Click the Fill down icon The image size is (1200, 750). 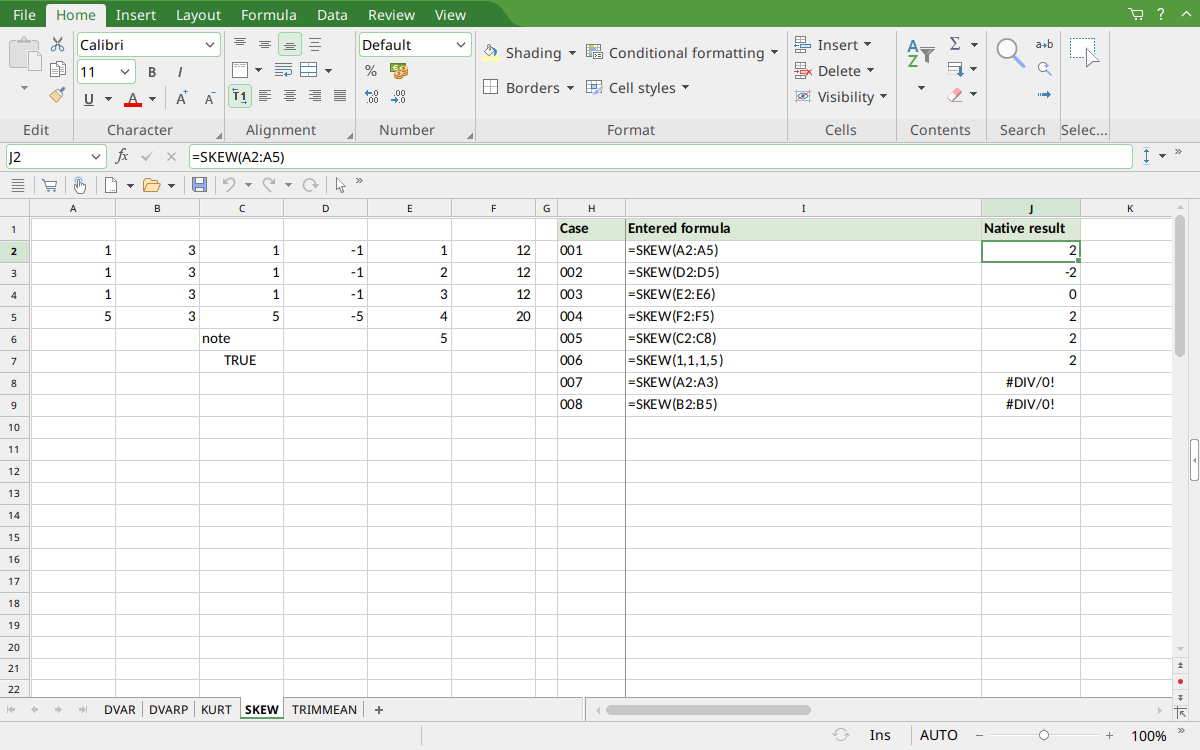[955, 69]
